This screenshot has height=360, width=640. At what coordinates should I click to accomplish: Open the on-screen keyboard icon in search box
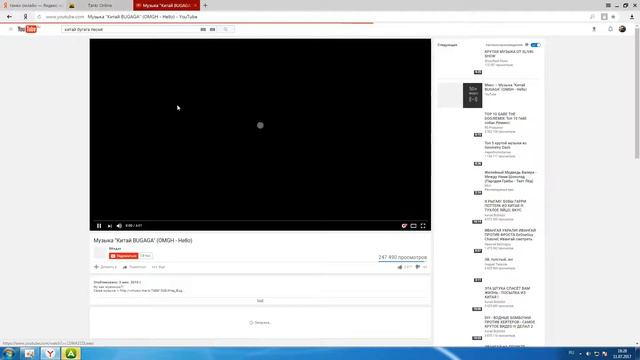(203, 29)
